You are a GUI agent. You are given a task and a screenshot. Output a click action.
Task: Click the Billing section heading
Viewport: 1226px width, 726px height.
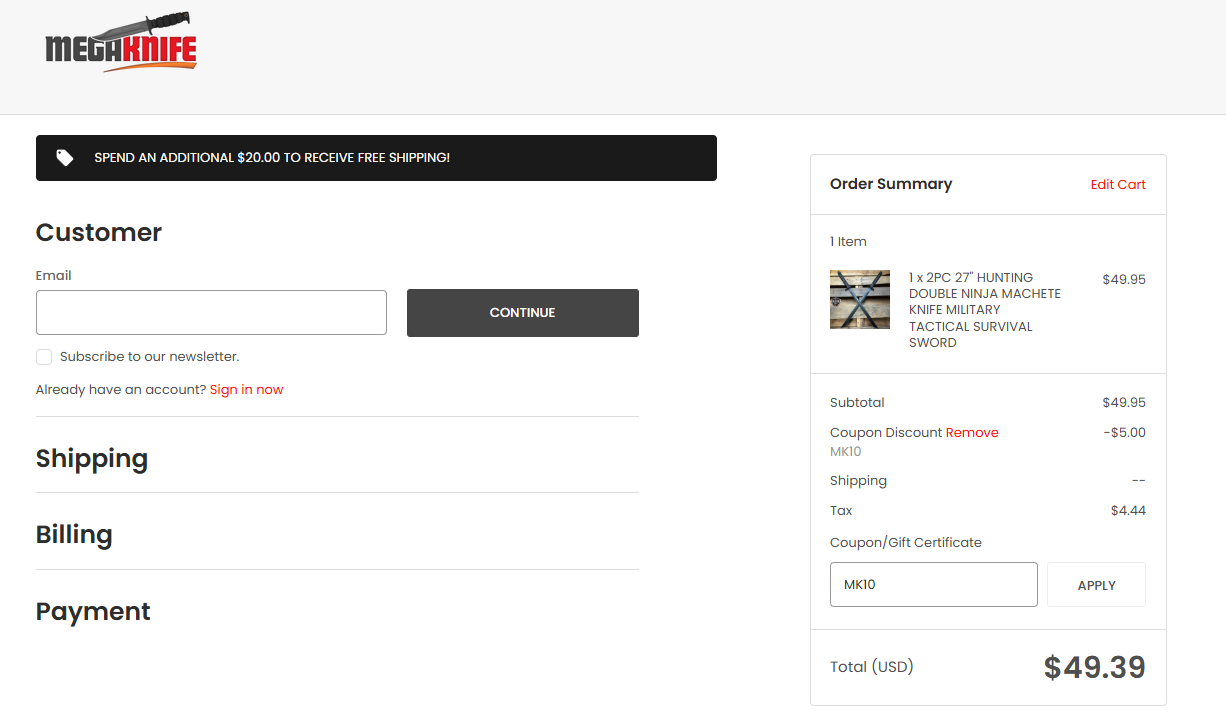[x=74, y=535]
